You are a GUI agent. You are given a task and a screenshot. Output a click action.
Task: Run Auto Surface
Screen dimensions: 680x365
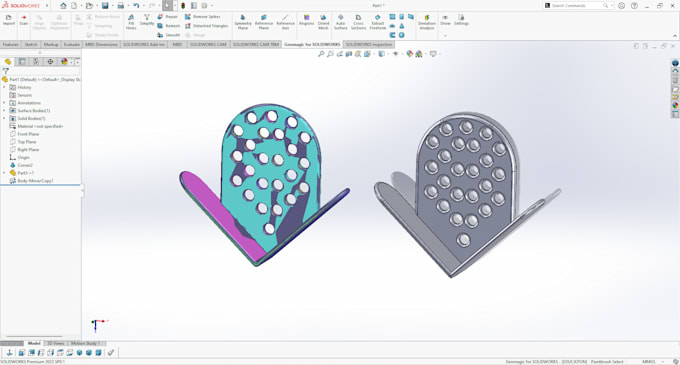(340, 22)
